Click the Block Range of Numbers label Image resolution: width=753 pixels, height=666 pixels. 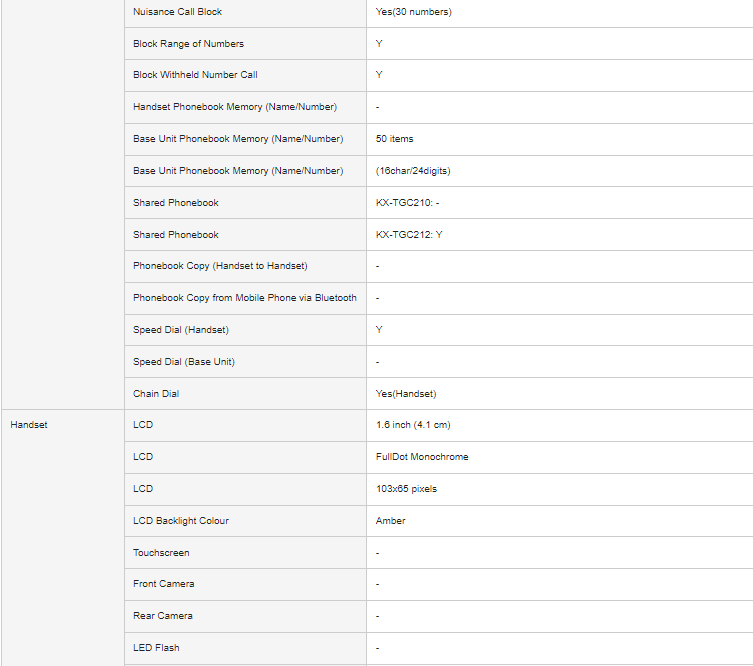click(188, 44)
